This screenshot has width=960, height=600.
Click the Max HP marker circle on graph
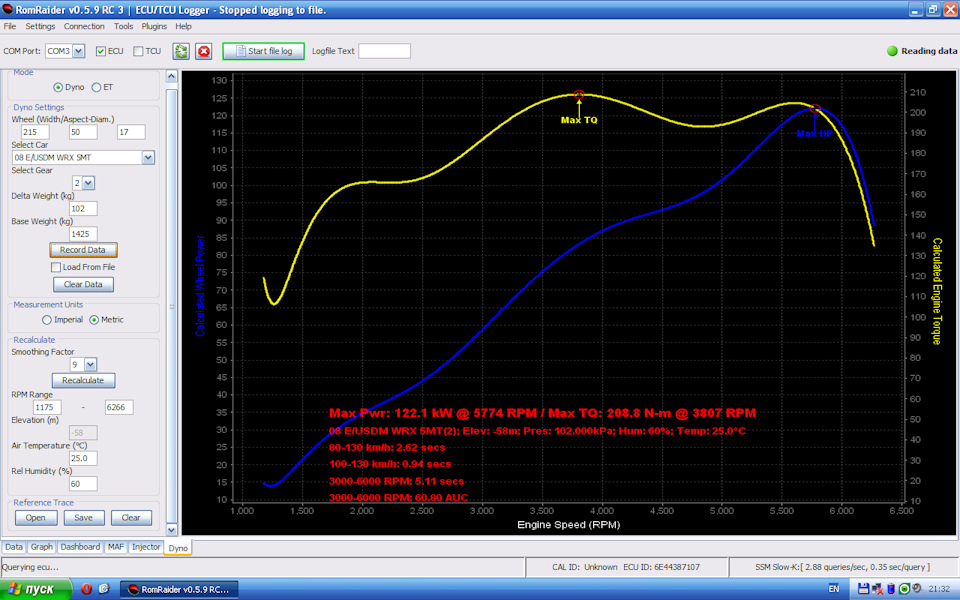(x=815, y=109)
